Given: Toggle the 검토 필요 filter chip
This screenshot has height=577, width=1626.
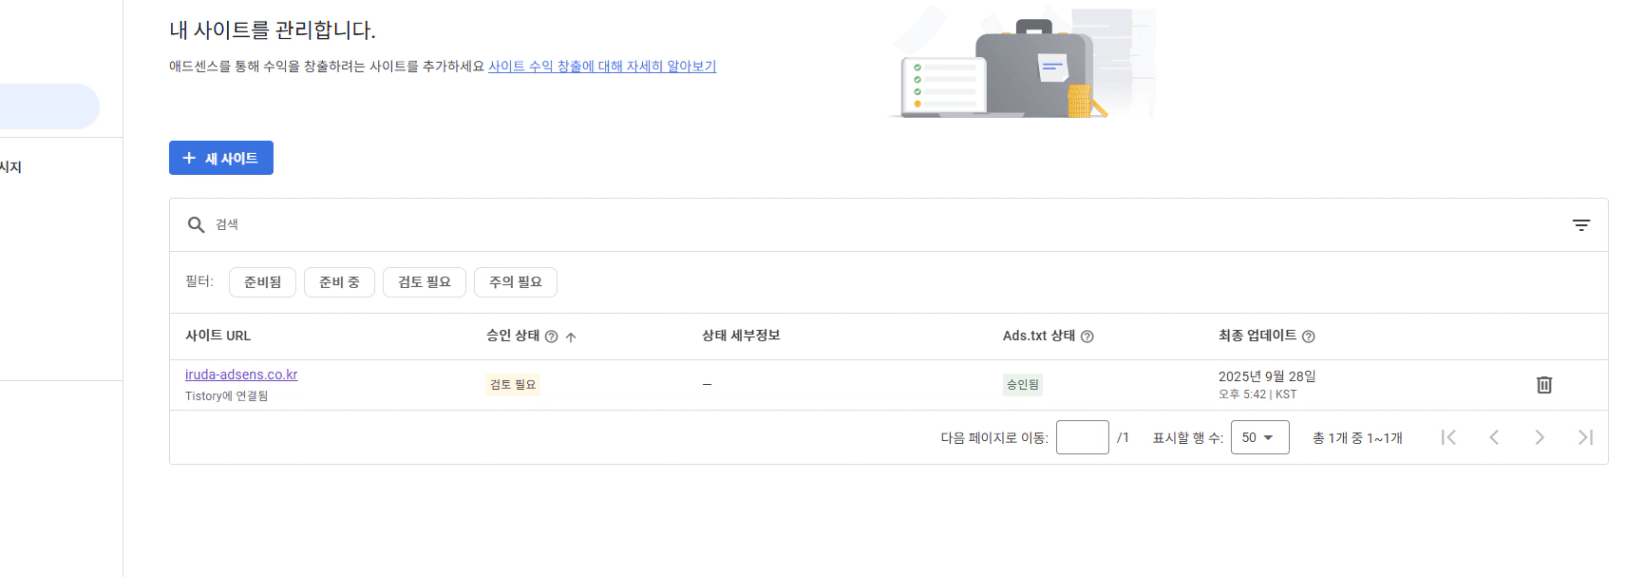Looking at the screenshot, I should 424,282.
